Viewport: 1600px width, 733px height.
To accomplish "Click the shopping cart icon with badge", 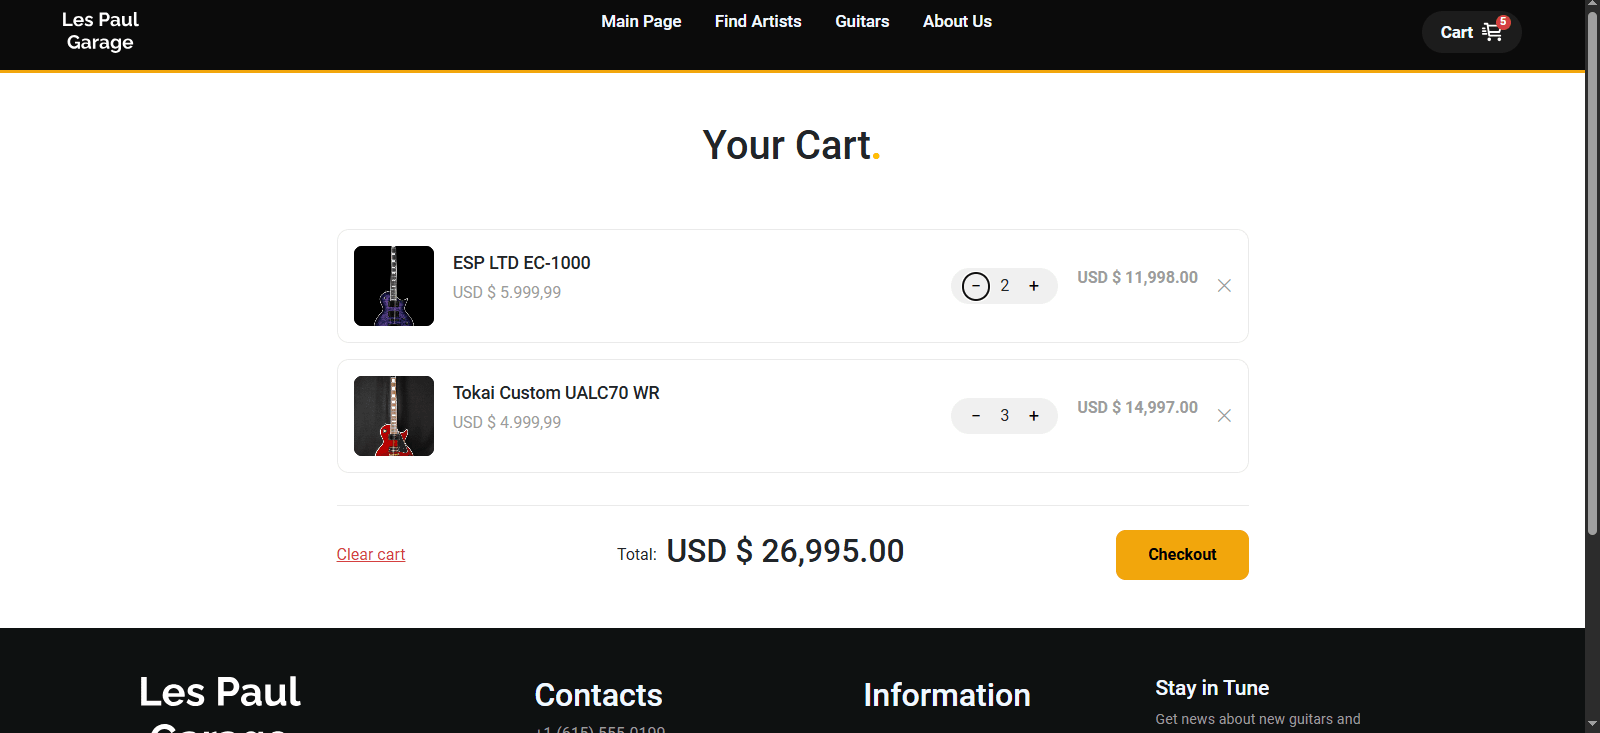I will click(x=1495, y=30).
